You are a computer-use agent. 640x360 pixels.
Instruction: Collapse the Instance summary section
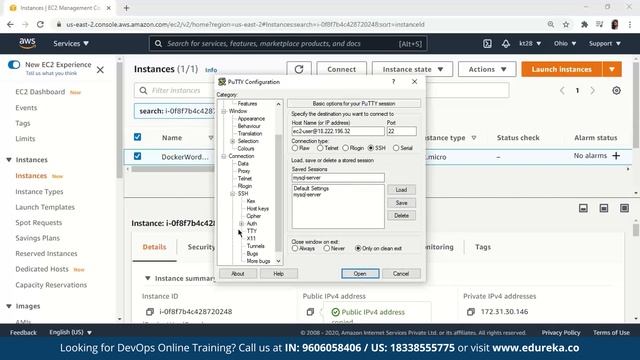point(148,278)
